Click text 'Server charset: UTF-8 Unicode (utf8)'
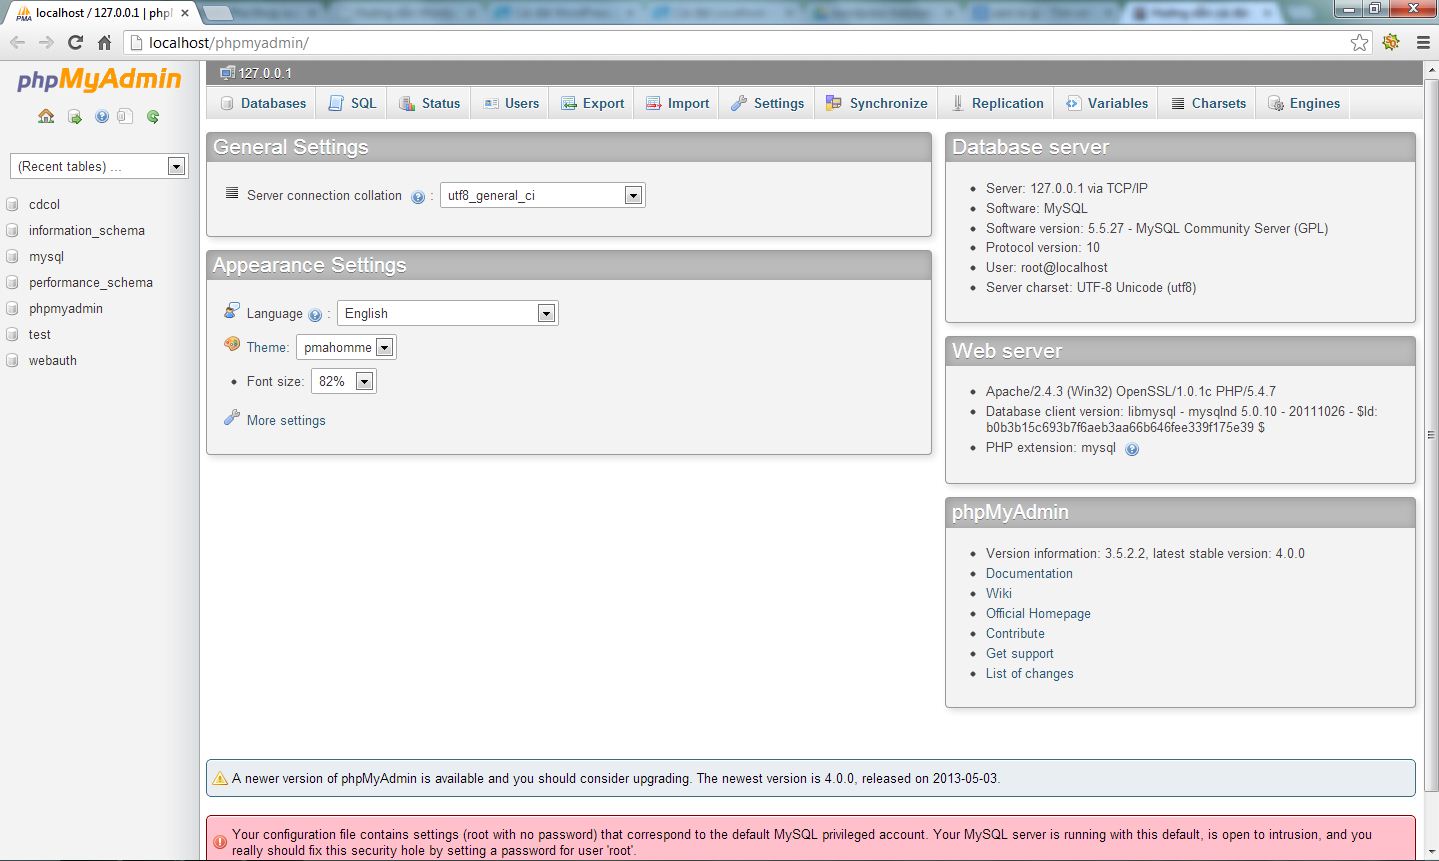Screen dimensions: 1439x861 coord(1091,287)
